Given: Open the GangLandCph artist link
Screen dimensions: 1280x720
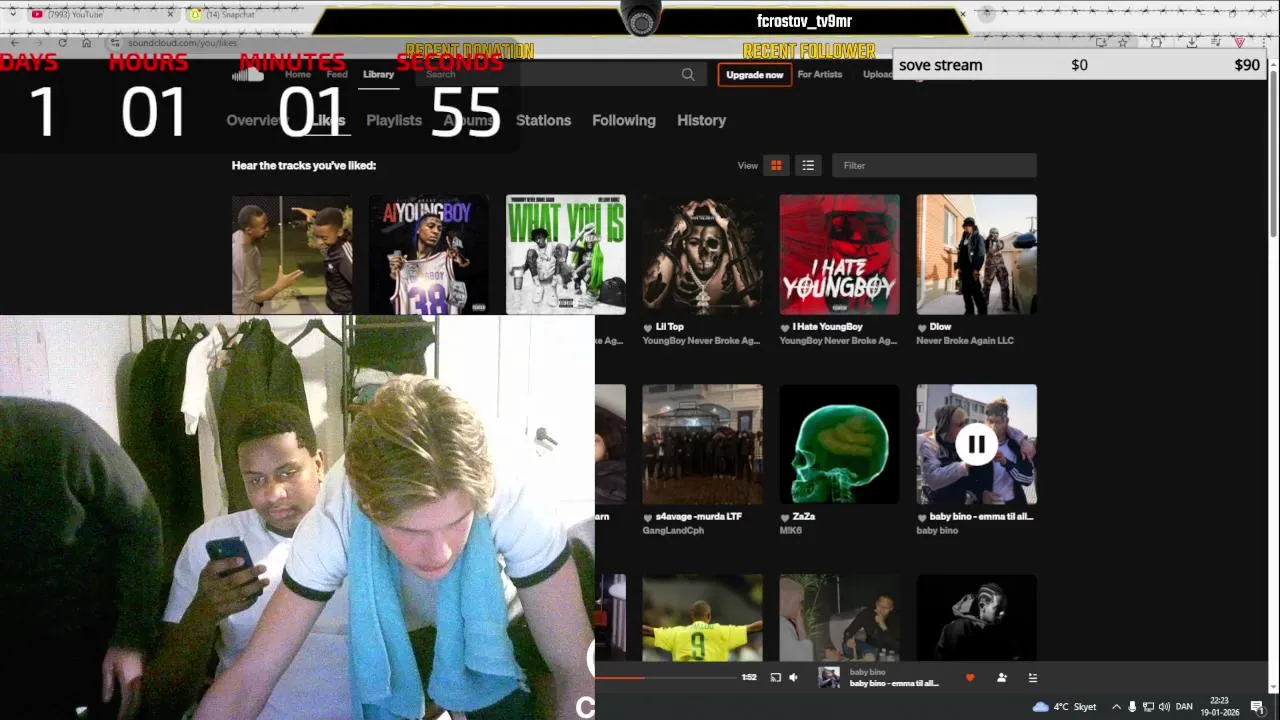Looking at the screenshot, I should point(673,531).
